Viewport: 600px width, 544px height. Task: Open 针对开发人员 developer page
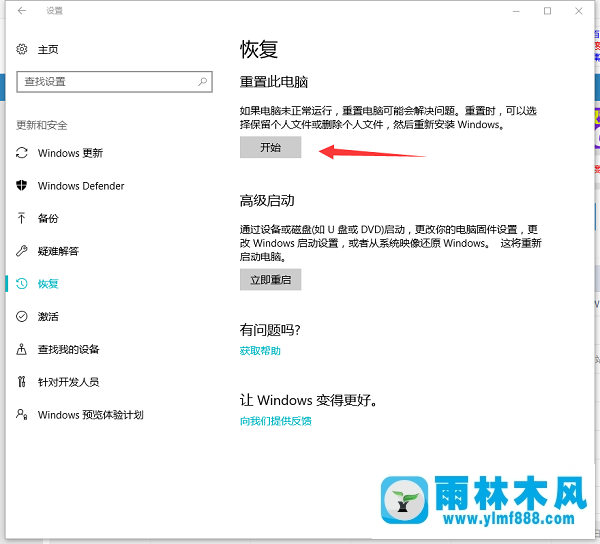(68, 382)
